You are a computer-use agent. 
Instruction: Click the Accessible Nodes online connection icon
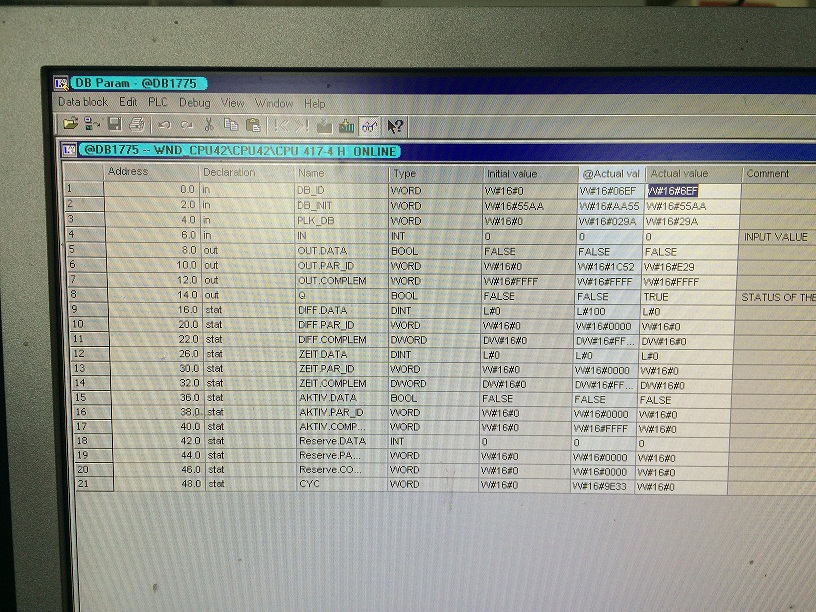pyautogui.click(x=92, y=124)
